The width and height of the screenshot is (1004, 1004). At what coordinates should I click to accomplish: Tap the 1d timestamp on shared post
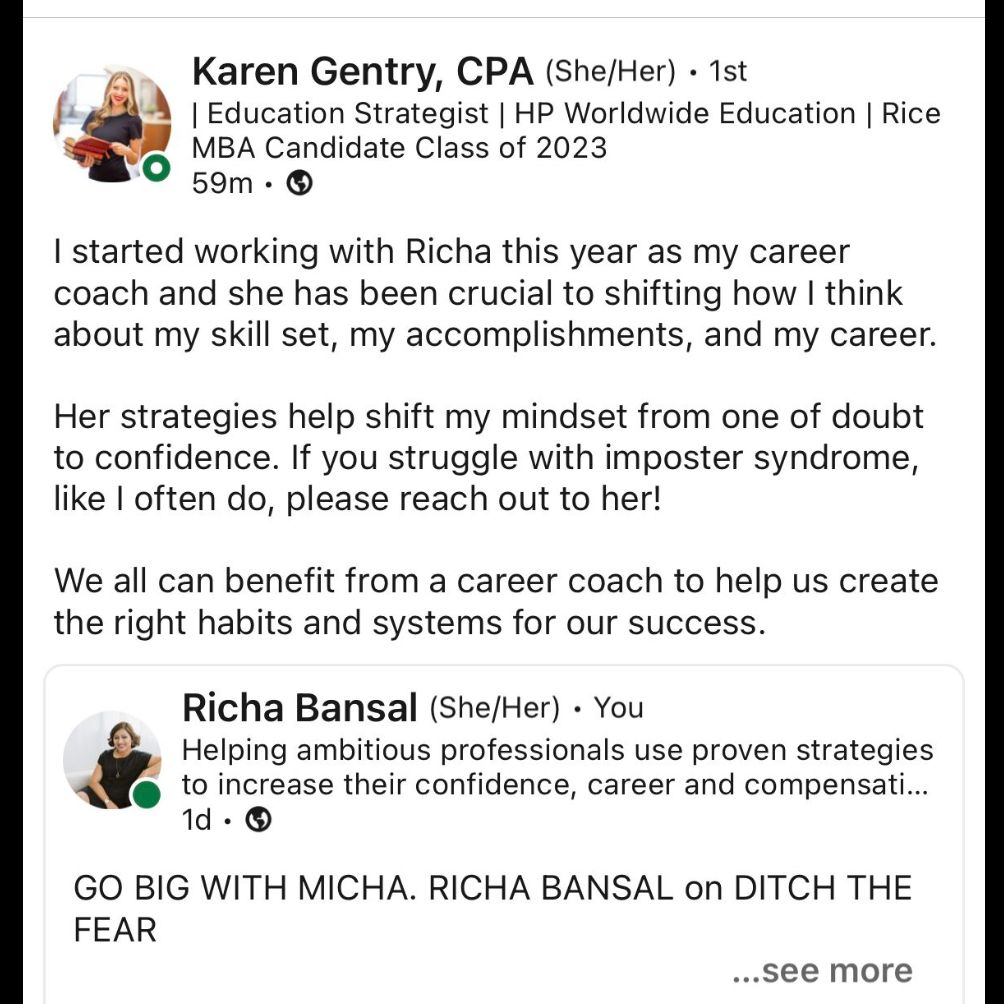[197, 820]
